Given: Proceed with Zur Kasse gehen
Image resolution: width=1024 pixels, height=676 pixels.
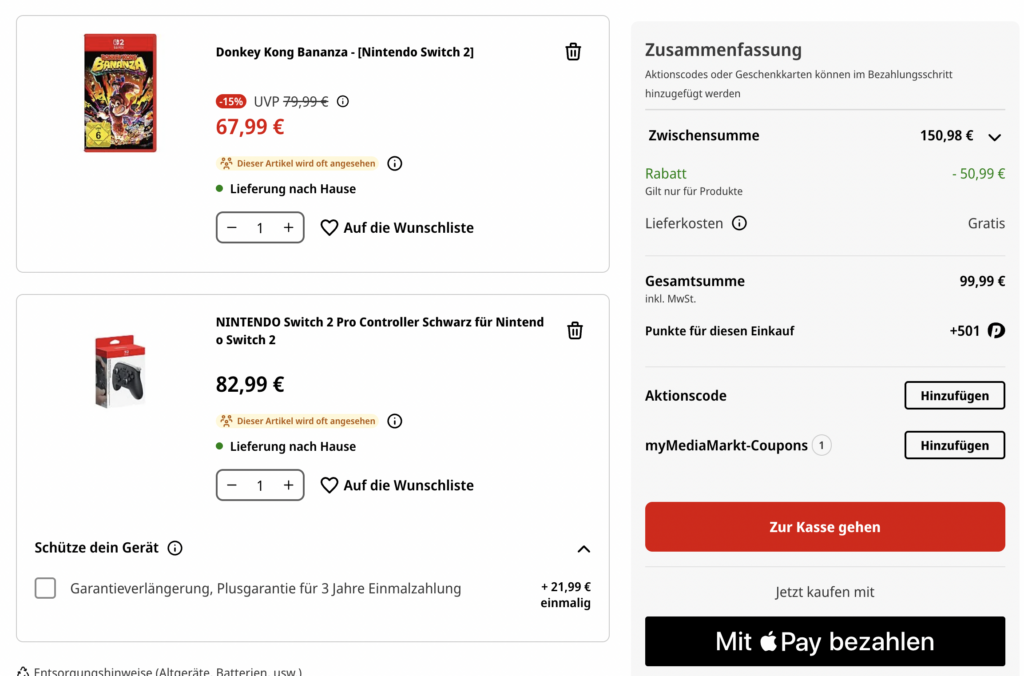Looking at the screenshot, I should [825, 527].
